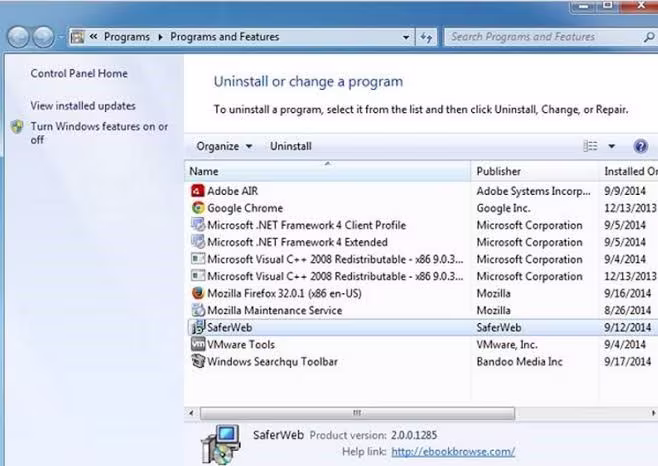Click the shield icon beside Turn Windows features
The width and height of the screenshot is (658, 466).
(17, 127)
